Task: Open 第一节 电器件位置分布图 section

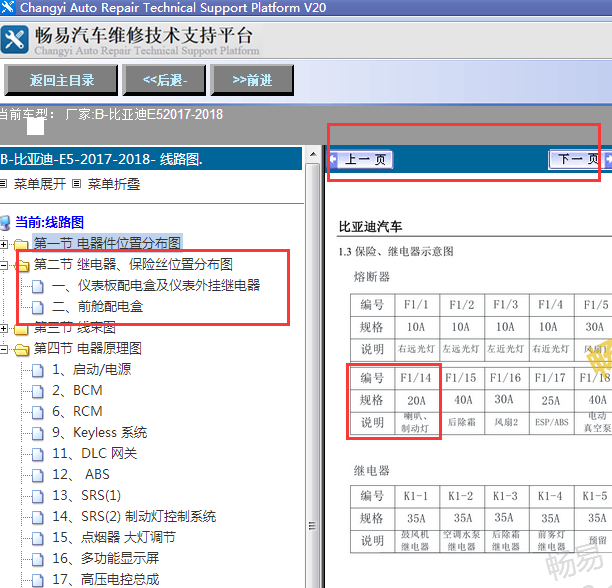Action: point(107,243)
